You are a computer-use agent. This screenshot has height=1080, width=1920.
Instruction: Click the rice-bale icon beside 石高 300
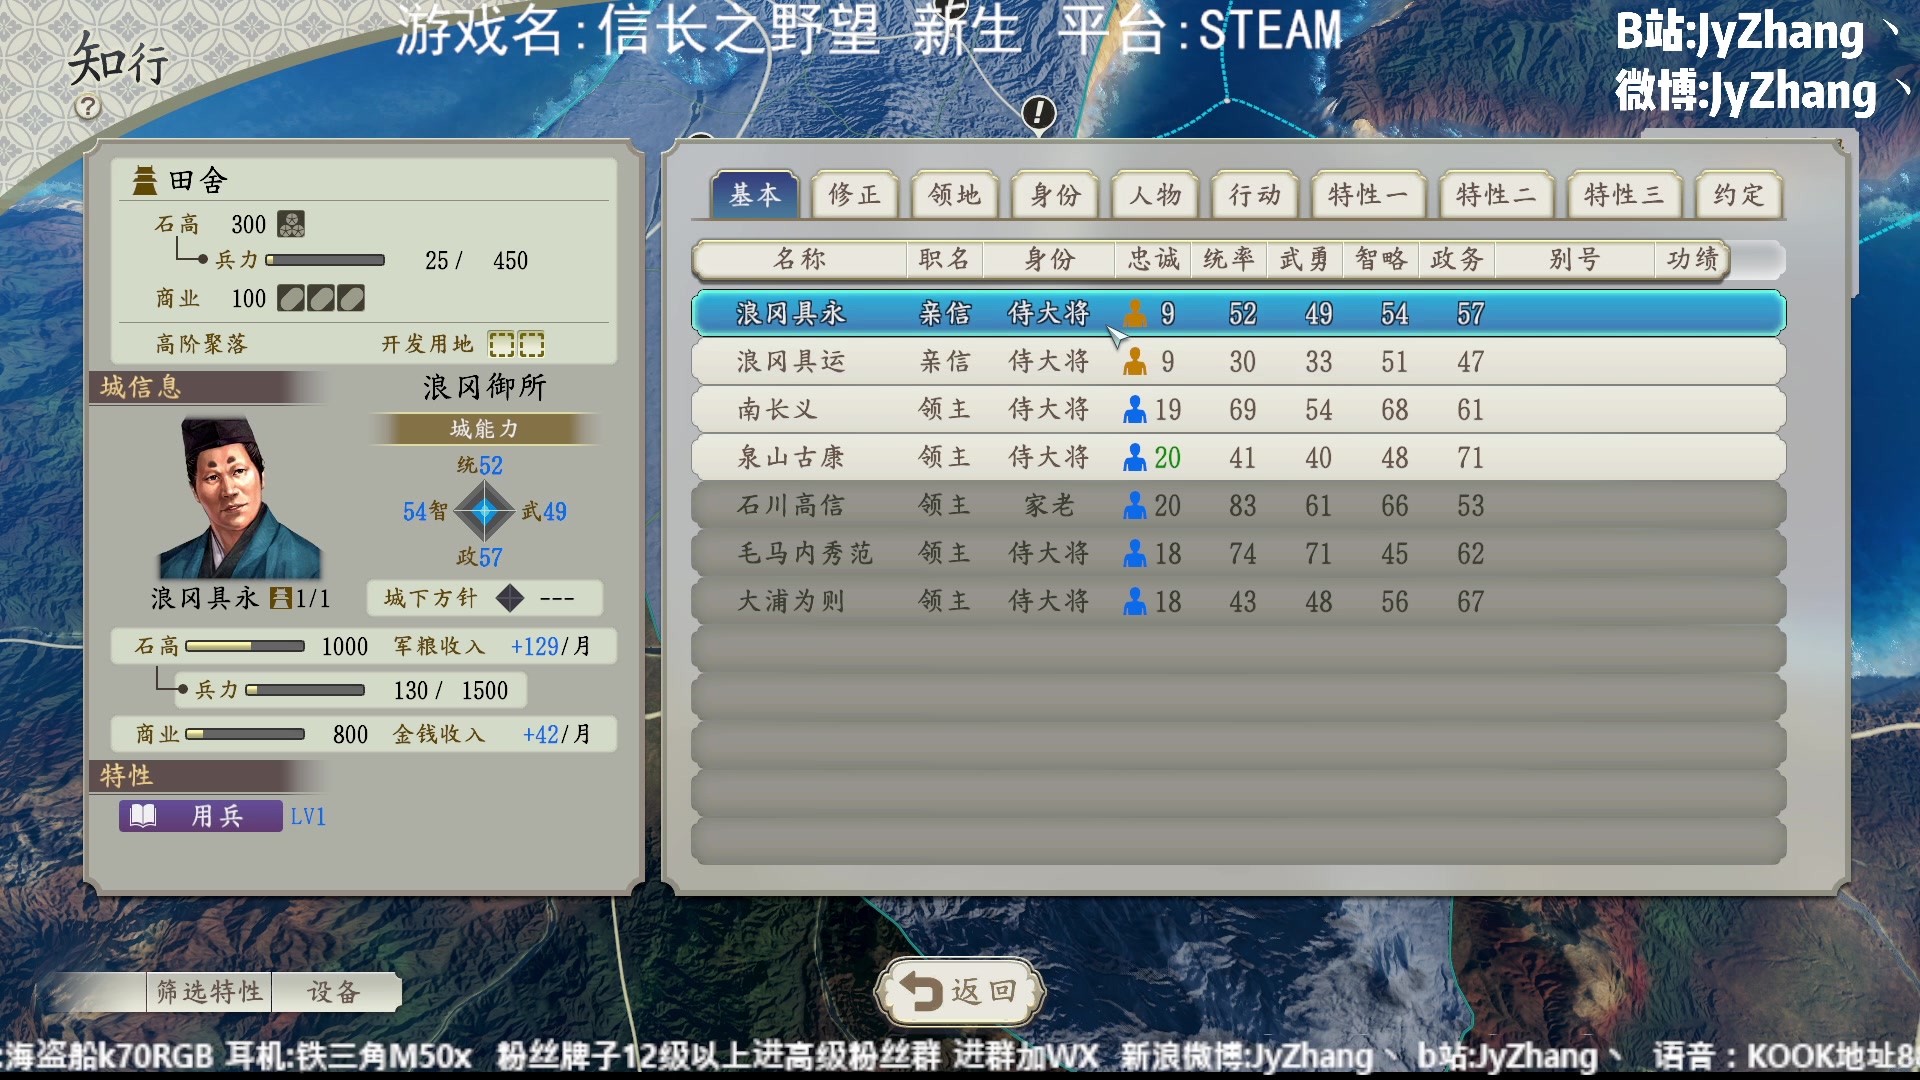point(291,224)
